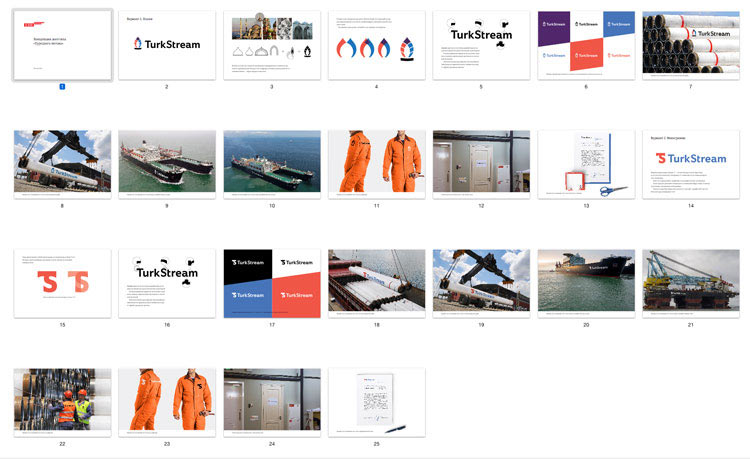750x459 pixels.
Task: Select page 21 crane vessel thumbnail
Action: (x=691, y=283)
